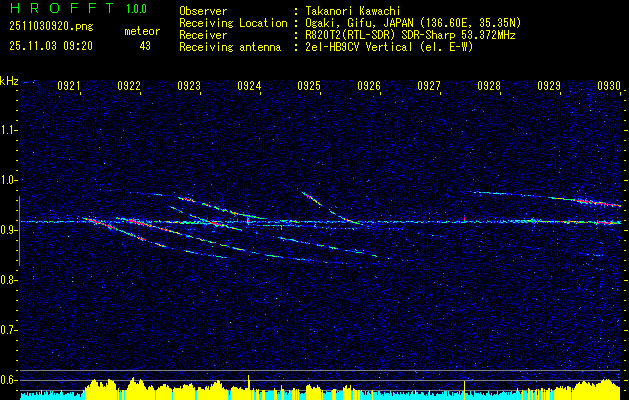Image resolution: width=629 pixels, height=400 pixels.
Task: Click the HROFFT title text
Action: coord(62,8)
